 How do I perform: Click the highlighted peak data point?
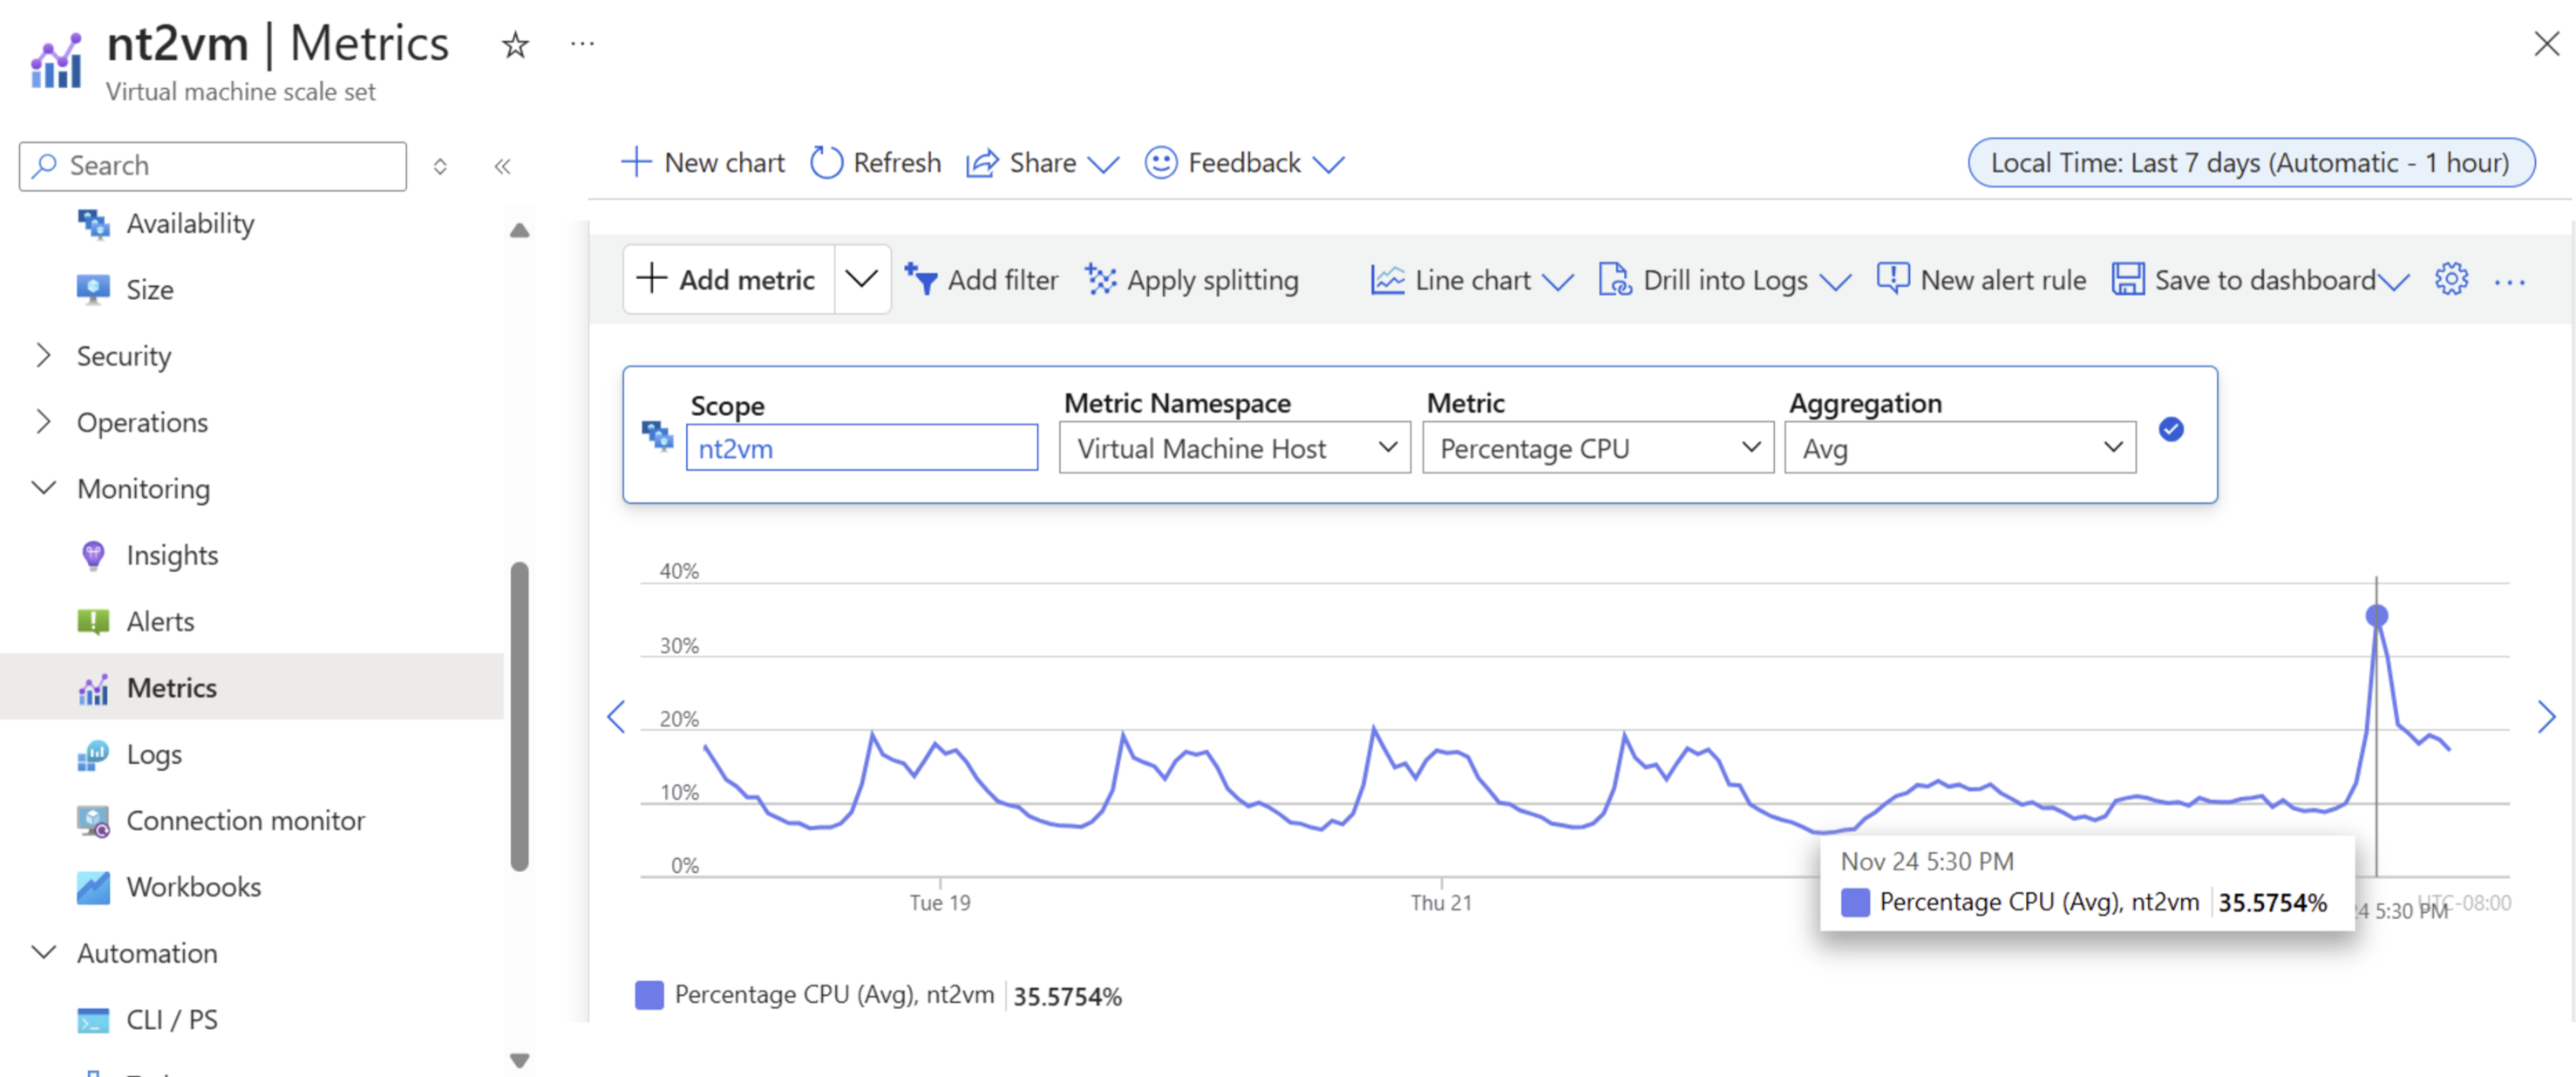[2377, 616]
